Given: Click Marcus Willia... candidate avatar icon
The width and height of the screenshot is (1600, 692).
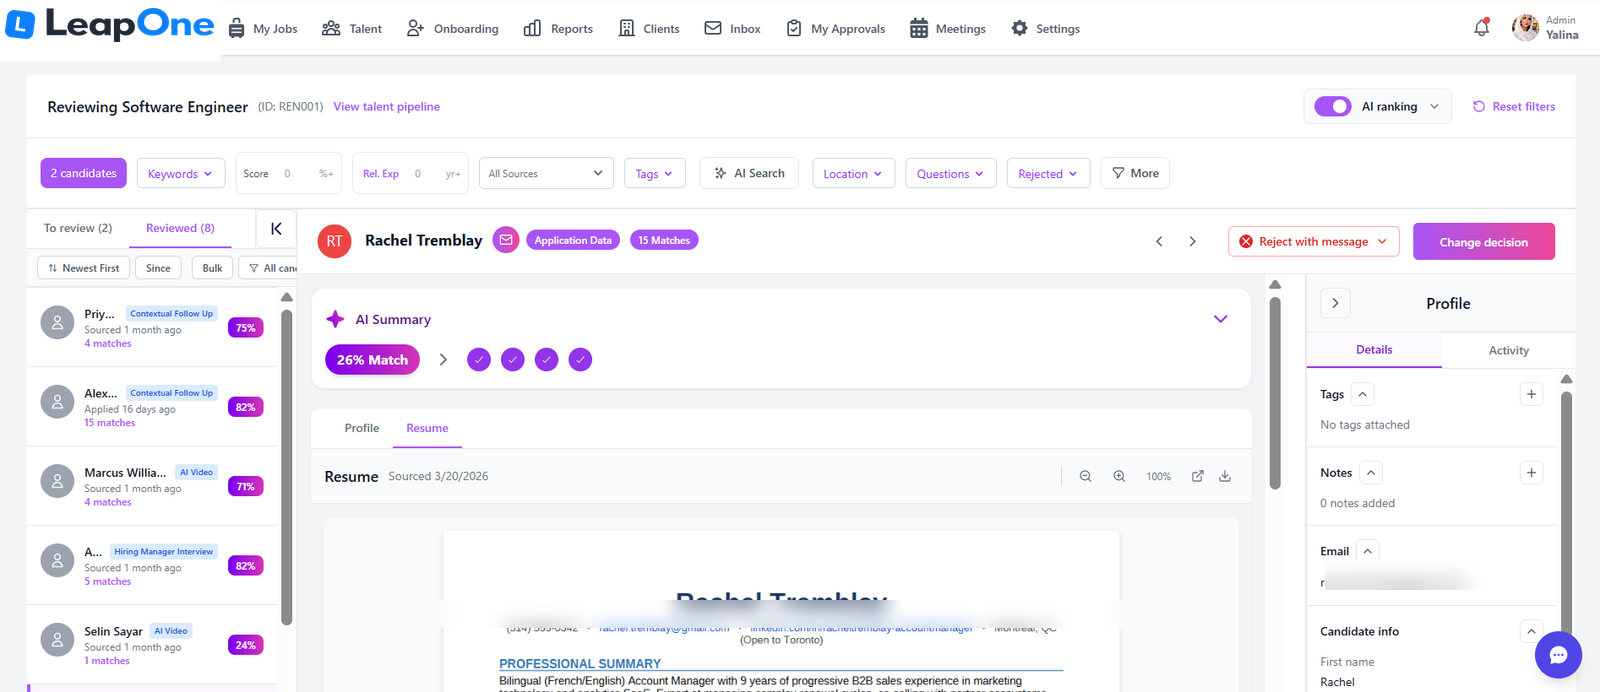Looking at the screenshot, I should 57,481.
